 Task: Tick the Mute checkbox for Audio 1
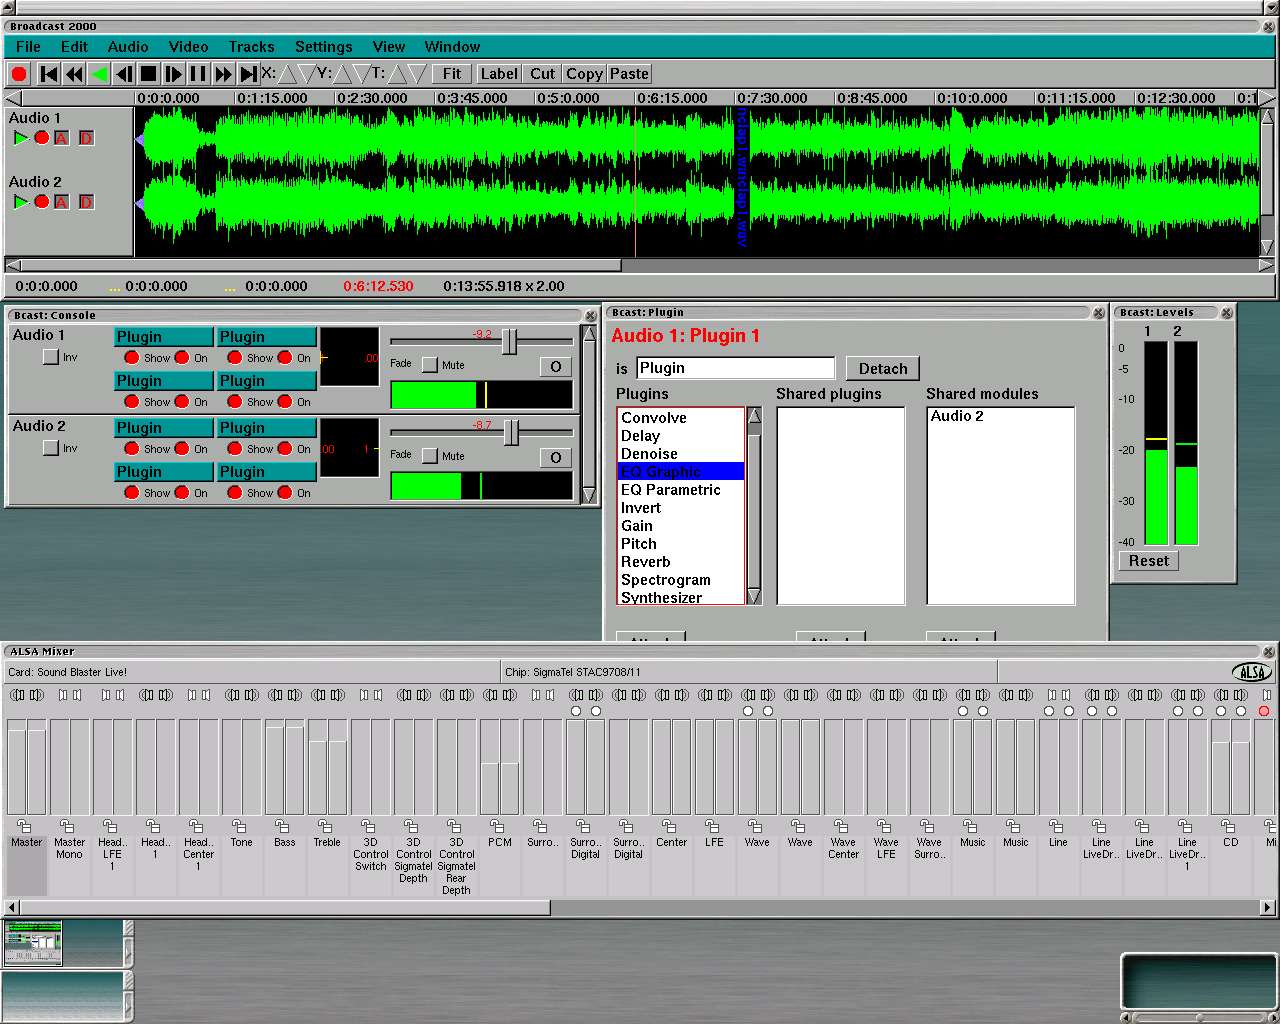pos(430,365)
